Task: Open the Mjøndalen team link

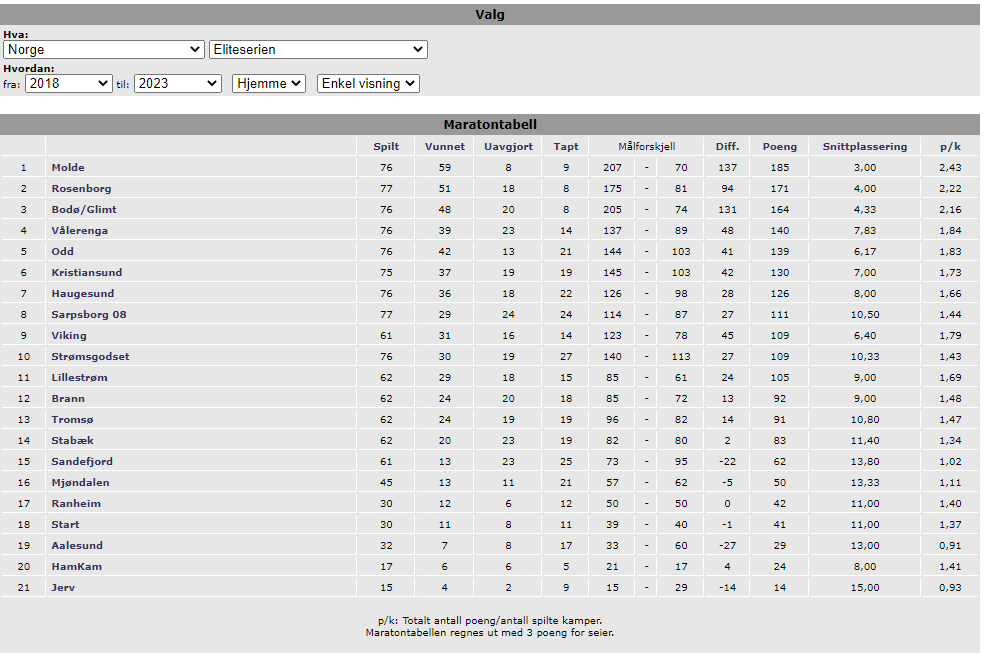Action: (x=80, y=482)
